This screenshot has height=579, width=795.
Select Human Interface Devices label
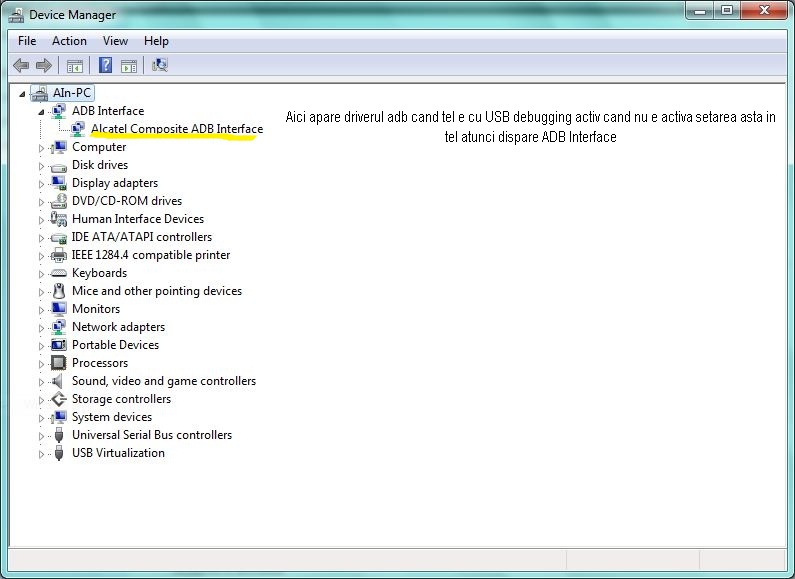click(x=138, y=219)
